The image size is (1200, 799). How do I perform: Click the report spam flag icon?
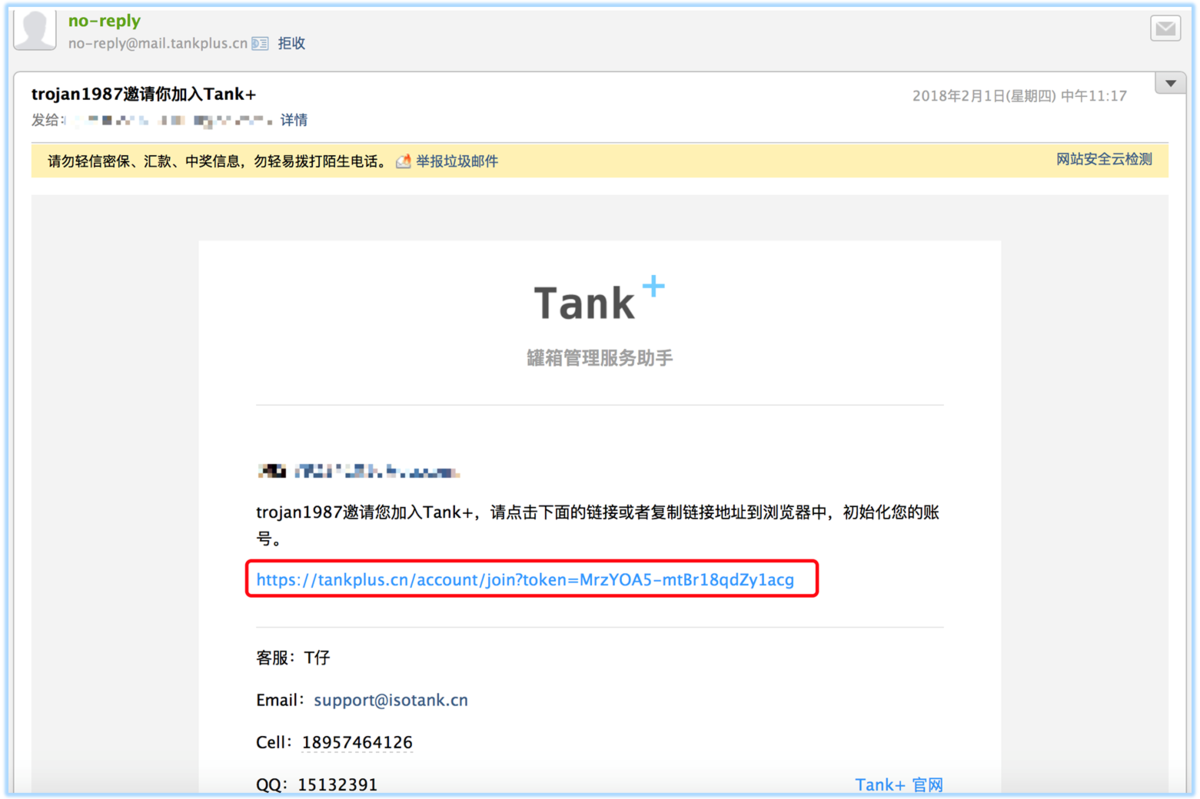[x=404, y=161]
